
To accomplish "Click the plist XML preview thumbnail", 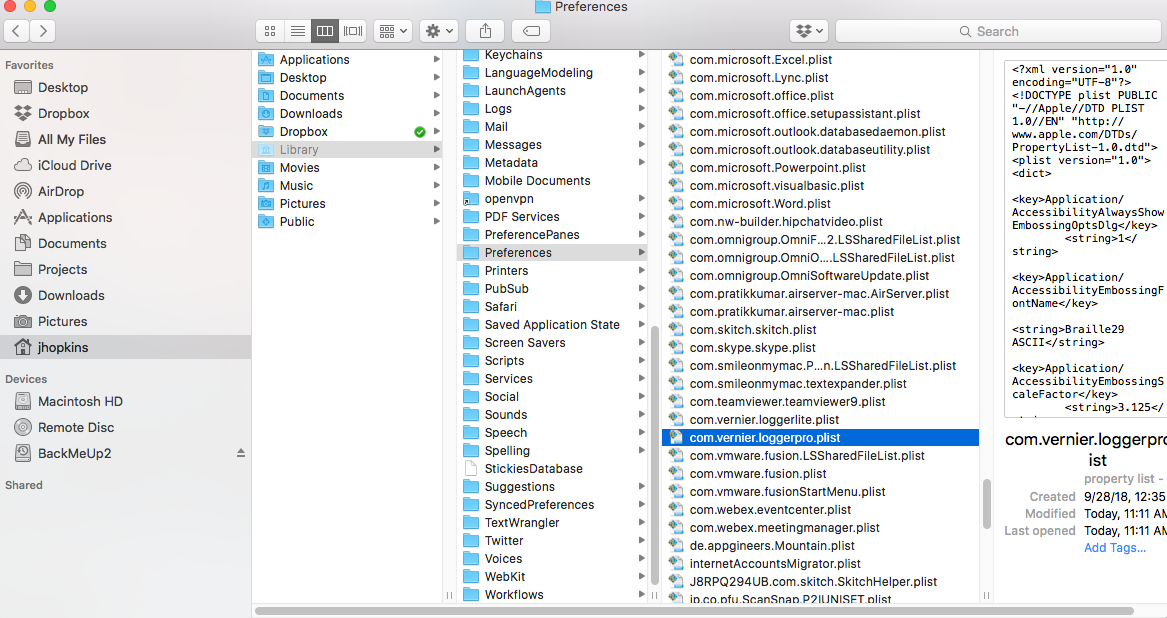I will [1085, 239].
